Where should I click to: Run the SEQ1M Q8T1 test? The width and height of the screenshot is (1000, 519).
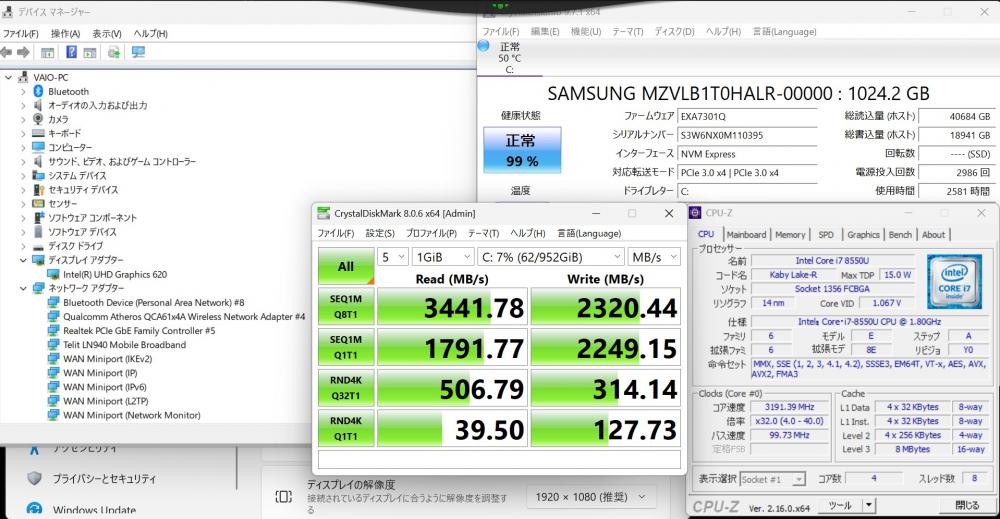point(346,307)
